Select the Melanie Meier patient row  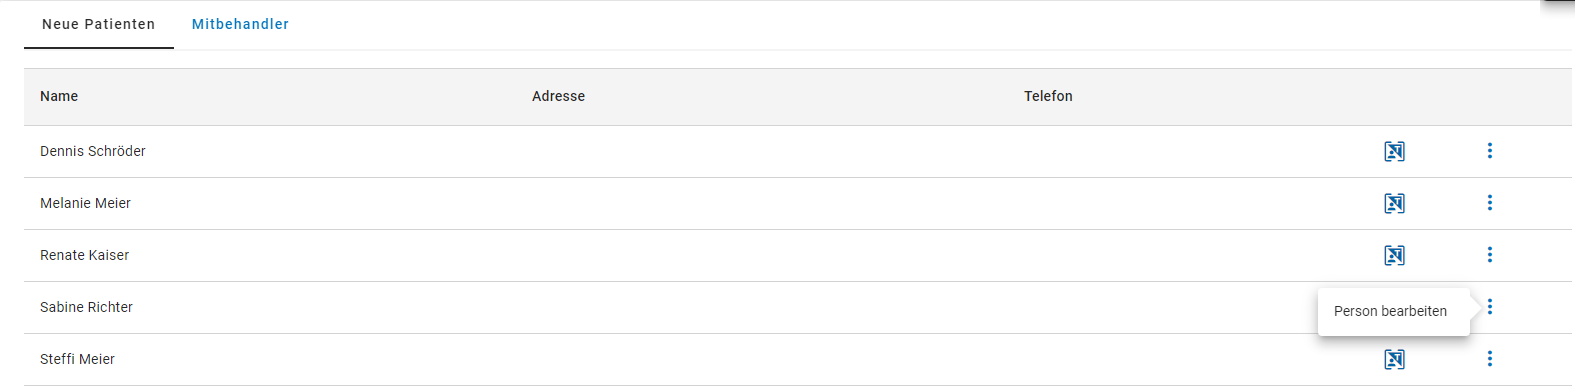[798, 204]
